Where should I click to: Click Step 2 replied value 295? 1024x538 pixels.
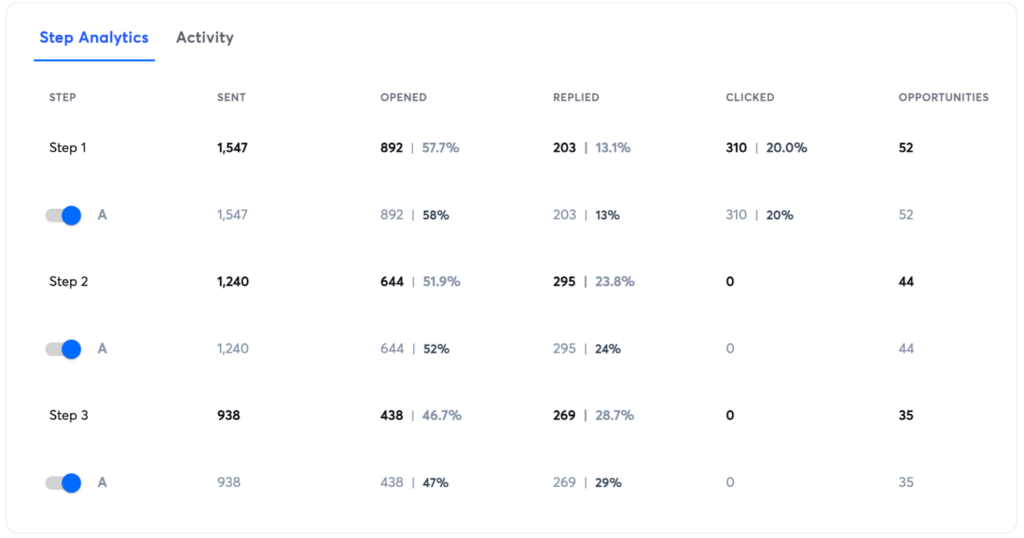(564, 282)
